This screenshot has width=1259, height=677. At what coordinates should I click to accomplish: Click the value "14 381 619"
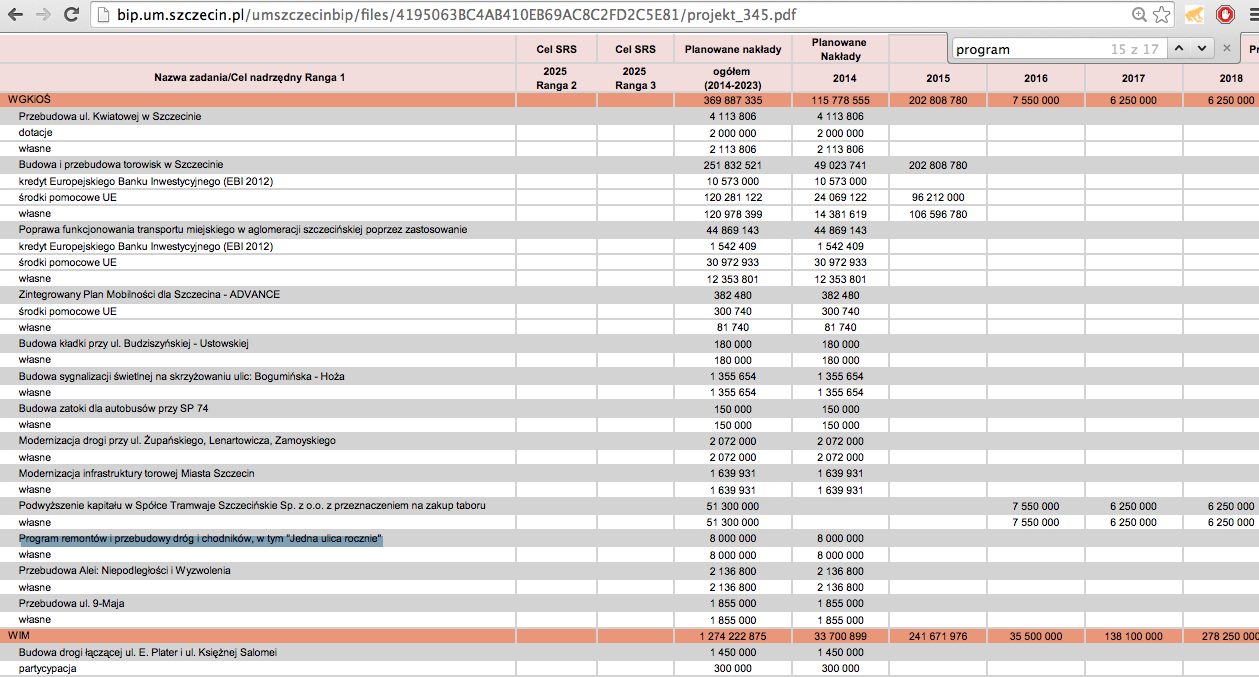pos(839,214)
